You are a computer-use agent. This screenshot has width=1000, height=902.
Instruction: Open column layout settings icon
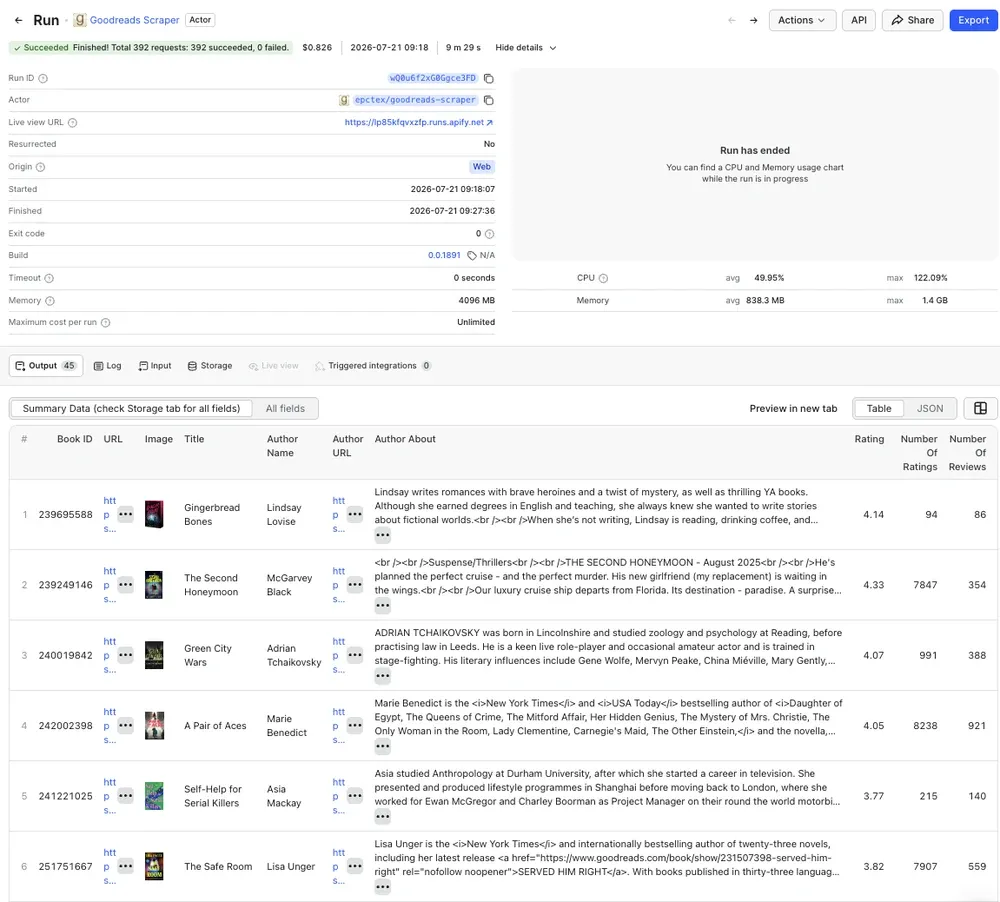tap(980, 408)
